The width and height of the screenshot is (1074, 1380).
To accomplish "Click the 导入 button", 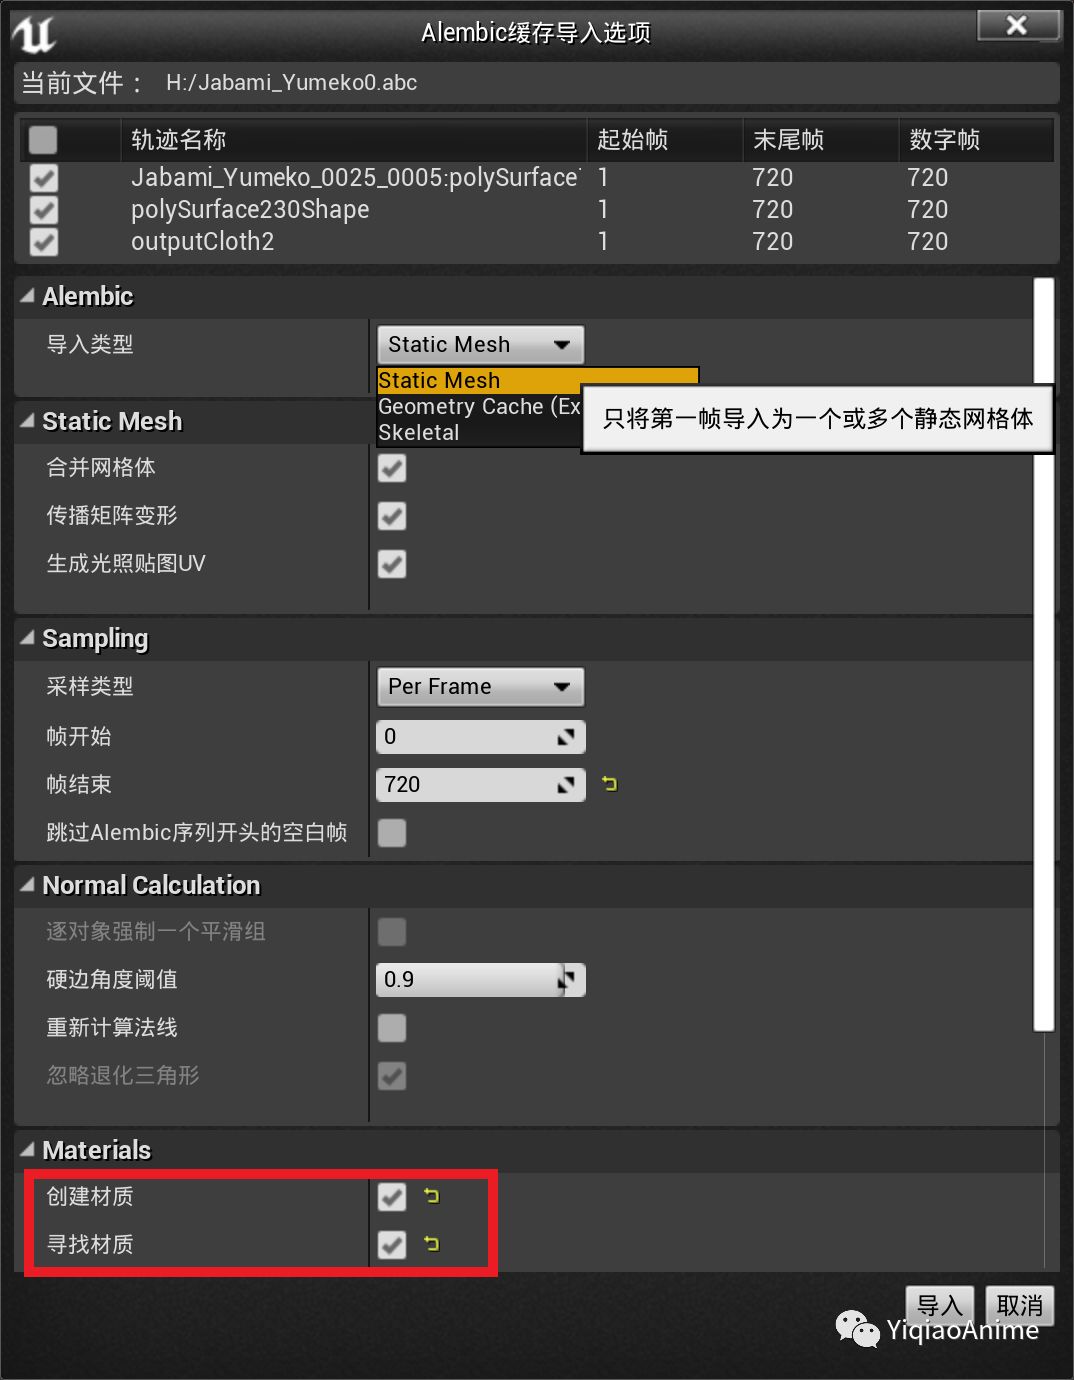I will point(939,1305).
